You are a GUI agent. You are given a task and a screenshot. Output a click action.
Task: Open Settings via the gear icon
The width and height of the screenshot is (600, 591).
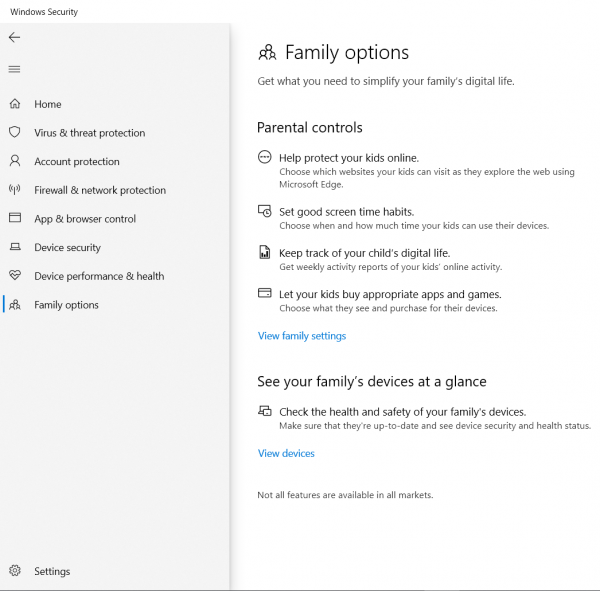(15, 571)
